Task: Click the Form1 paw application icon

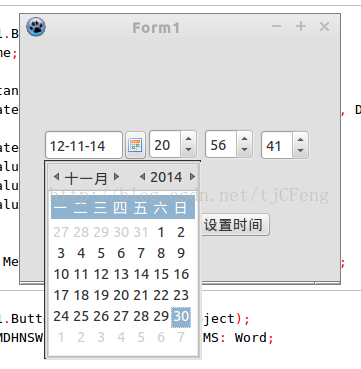Action: 36,27
